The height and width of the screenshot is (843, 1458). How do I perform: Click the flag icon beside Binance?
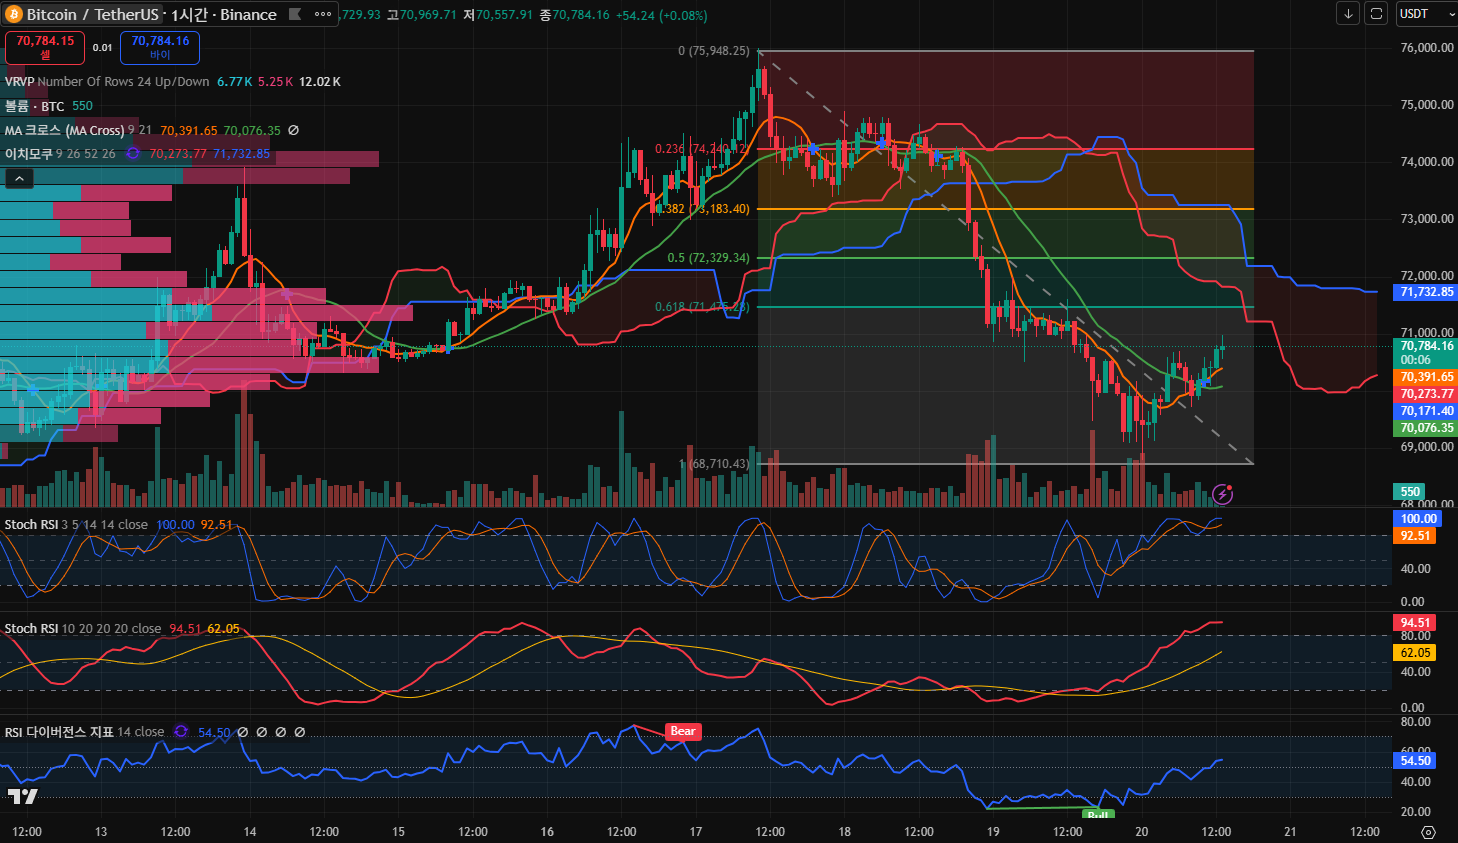295,14
